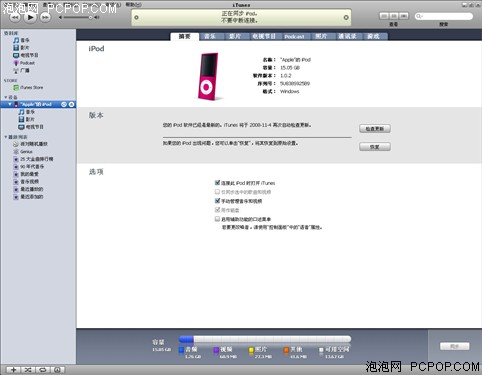Open the 最近播放的 smart playlist
482x375 pixels.
28,189
